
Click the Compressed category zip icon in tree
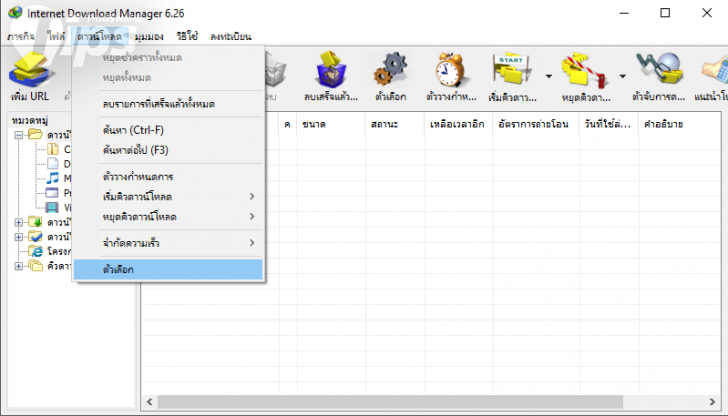(52, 149)
